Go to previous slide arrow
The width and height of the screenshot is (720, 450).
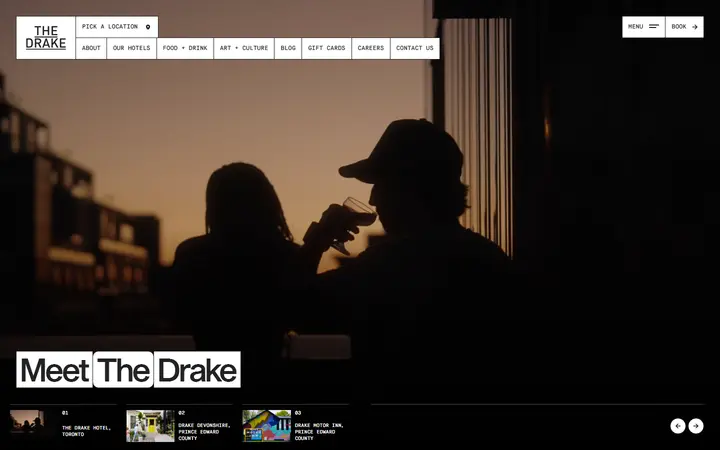pos(678,426)
